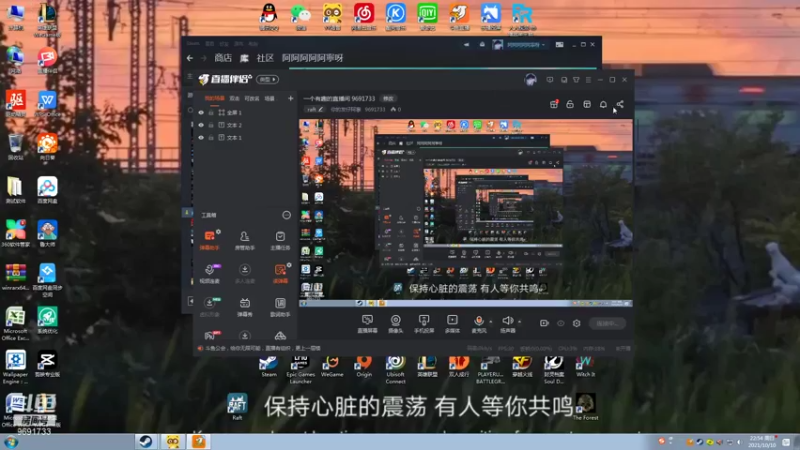
Task: Edit the raft category tag
Action: pyautogui.click(x=314, y=109)
